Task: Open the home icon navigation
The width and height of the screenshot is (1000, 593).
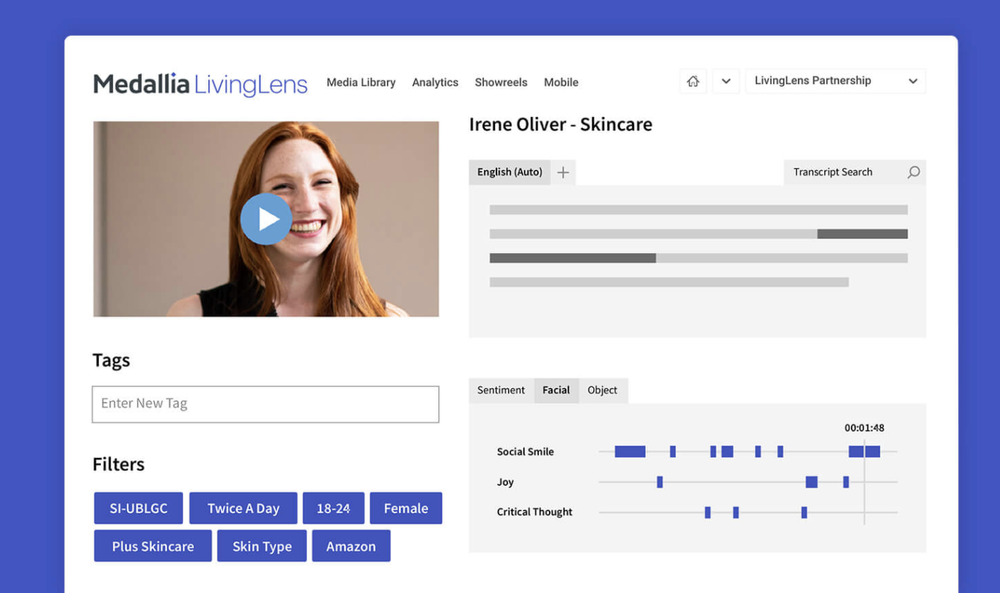Action: click(x=693, y=81)
